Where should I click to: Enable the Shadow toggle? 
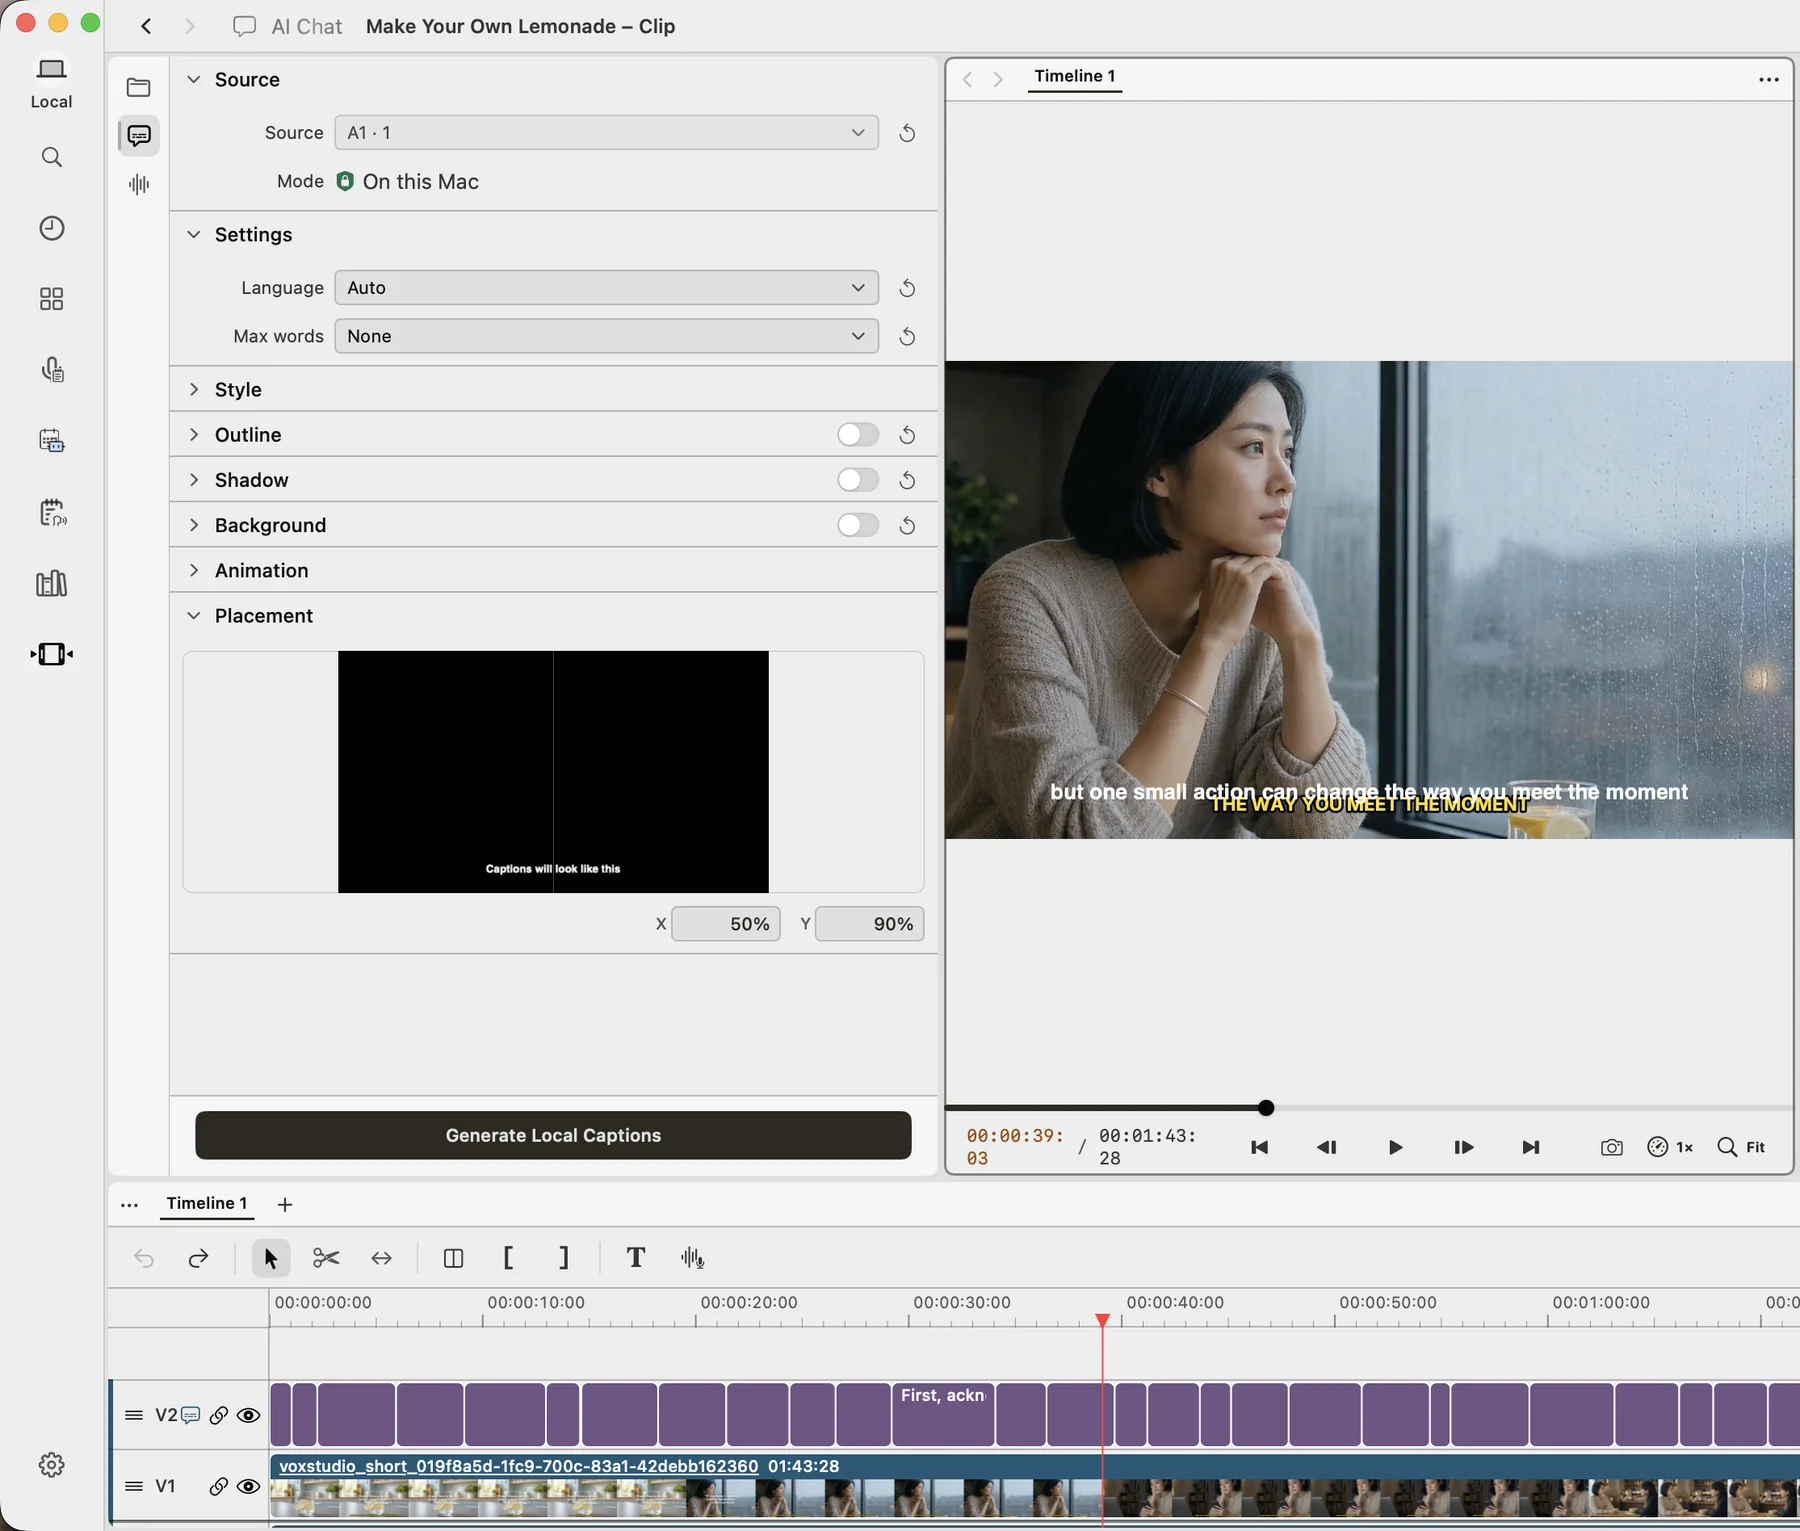[x=857, y=480]
